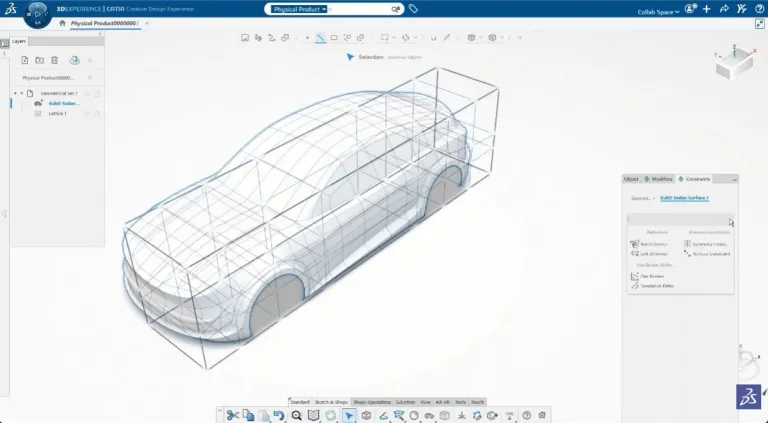Click the Paste icon in the bottom toolbar

264,415
